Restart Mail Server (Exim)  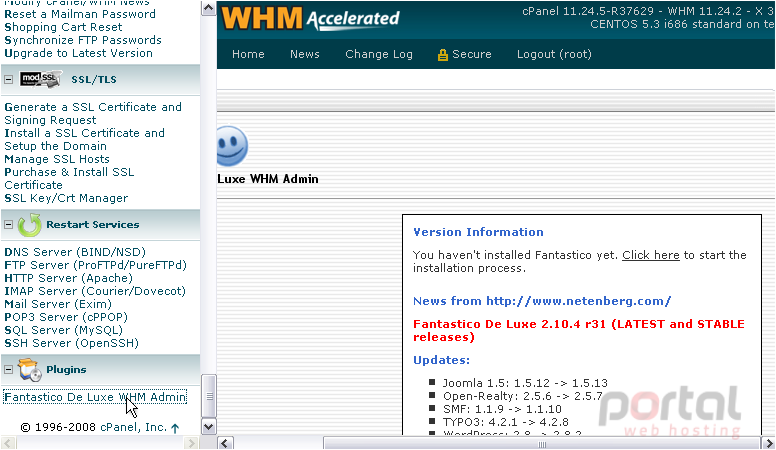[x=58, y=303]
